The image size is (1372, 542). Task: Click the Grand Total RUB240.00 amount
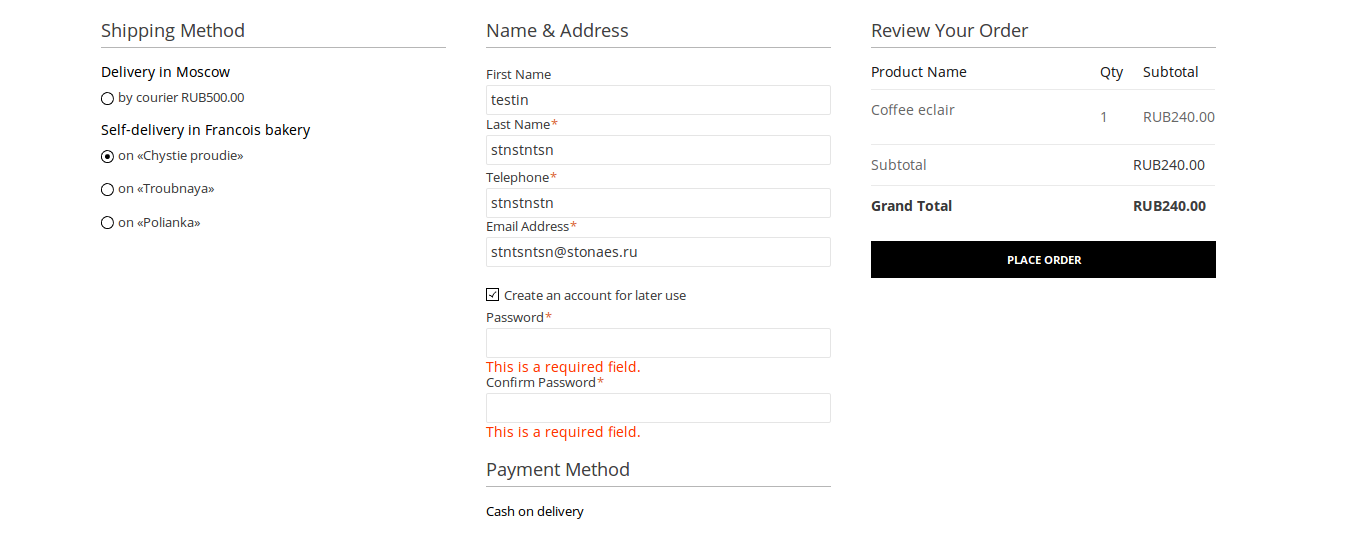pyautogui.click(x=1169, y=206)
